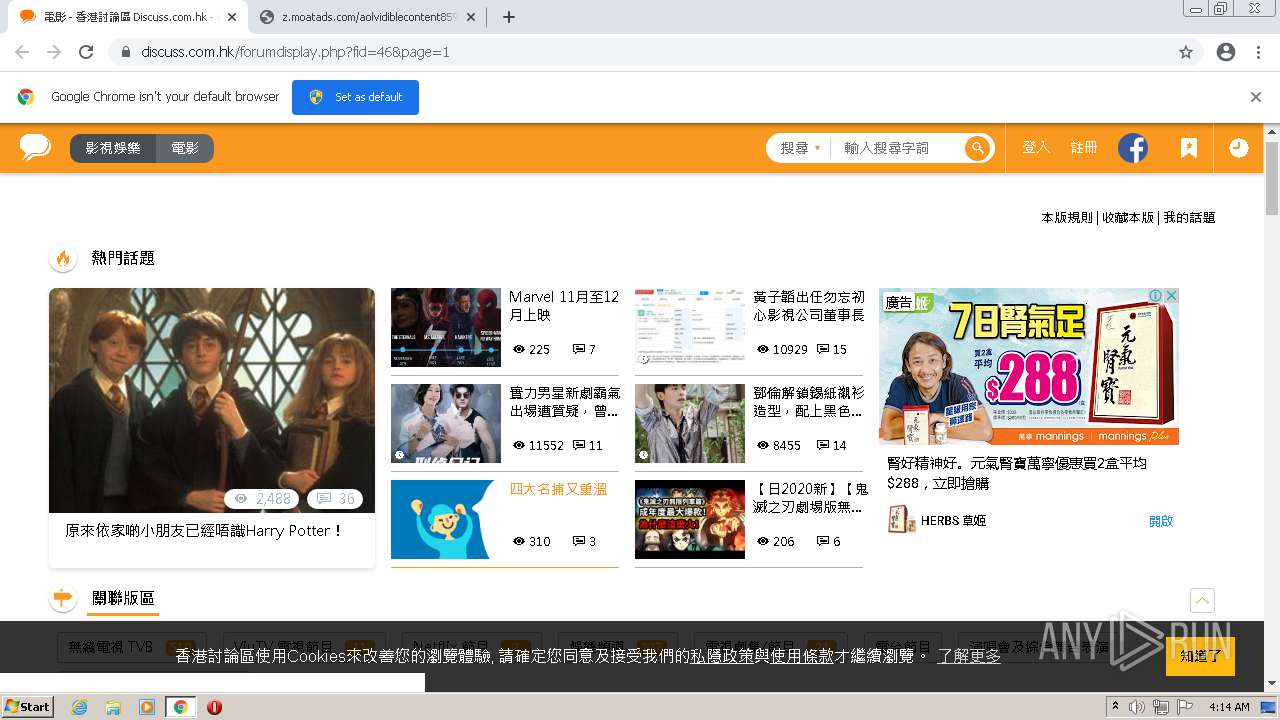Screen dimensions: 1280x720
Task: Reload the page
Action: 86,52
